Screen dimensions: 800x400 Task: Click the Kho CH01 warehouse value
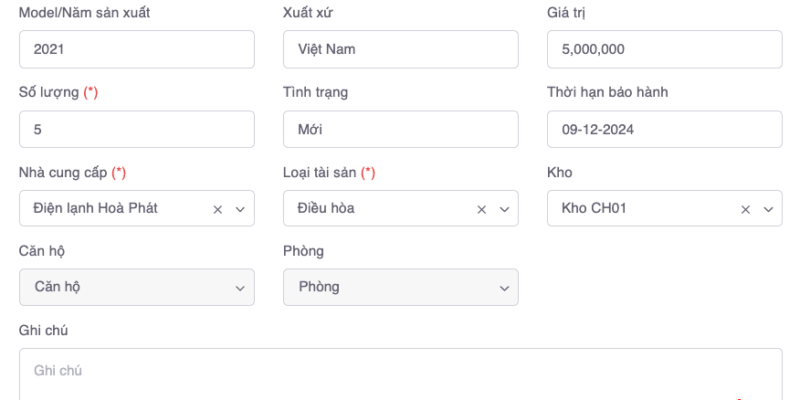(x=594, y=208)
